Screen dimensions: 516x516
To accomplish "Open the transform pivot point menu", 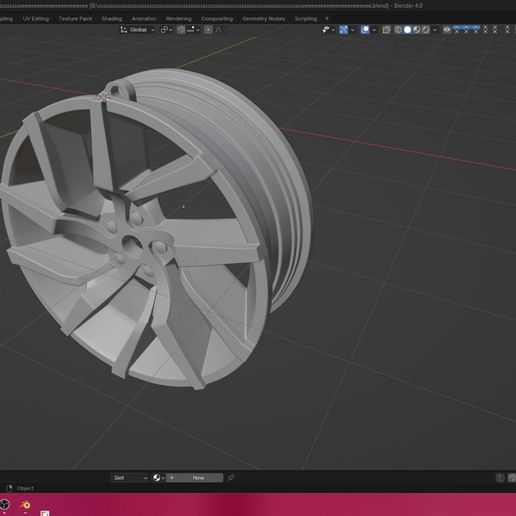I will [166, 30].
